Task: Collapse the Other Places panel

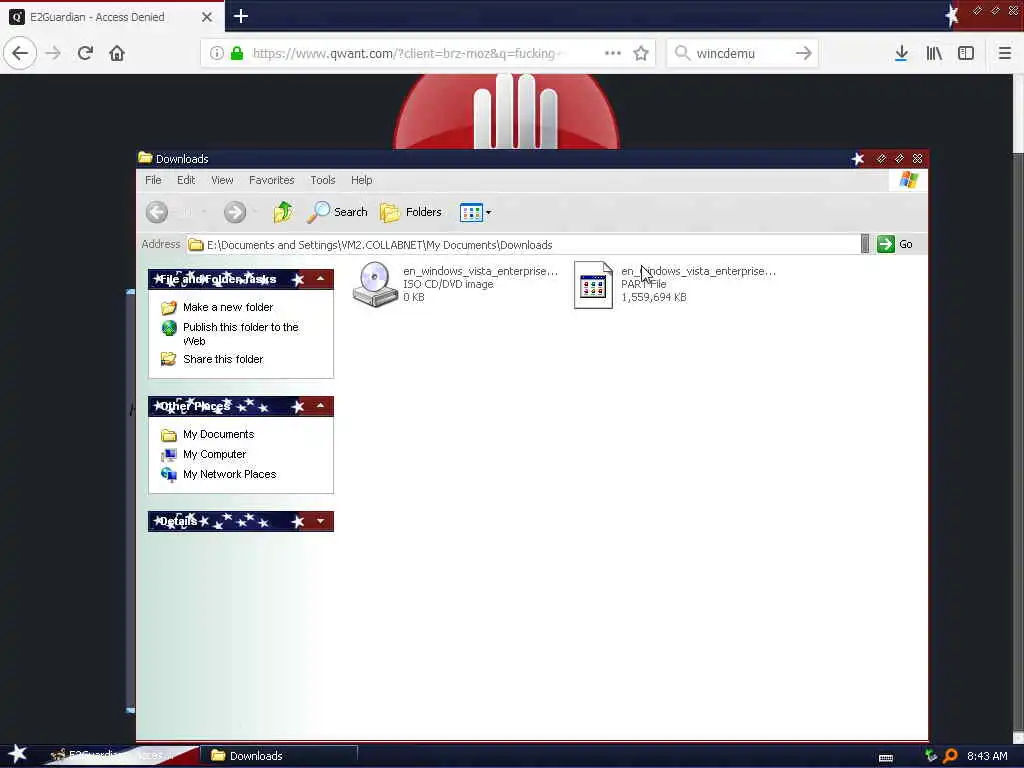Action: [x=321, y=406]
